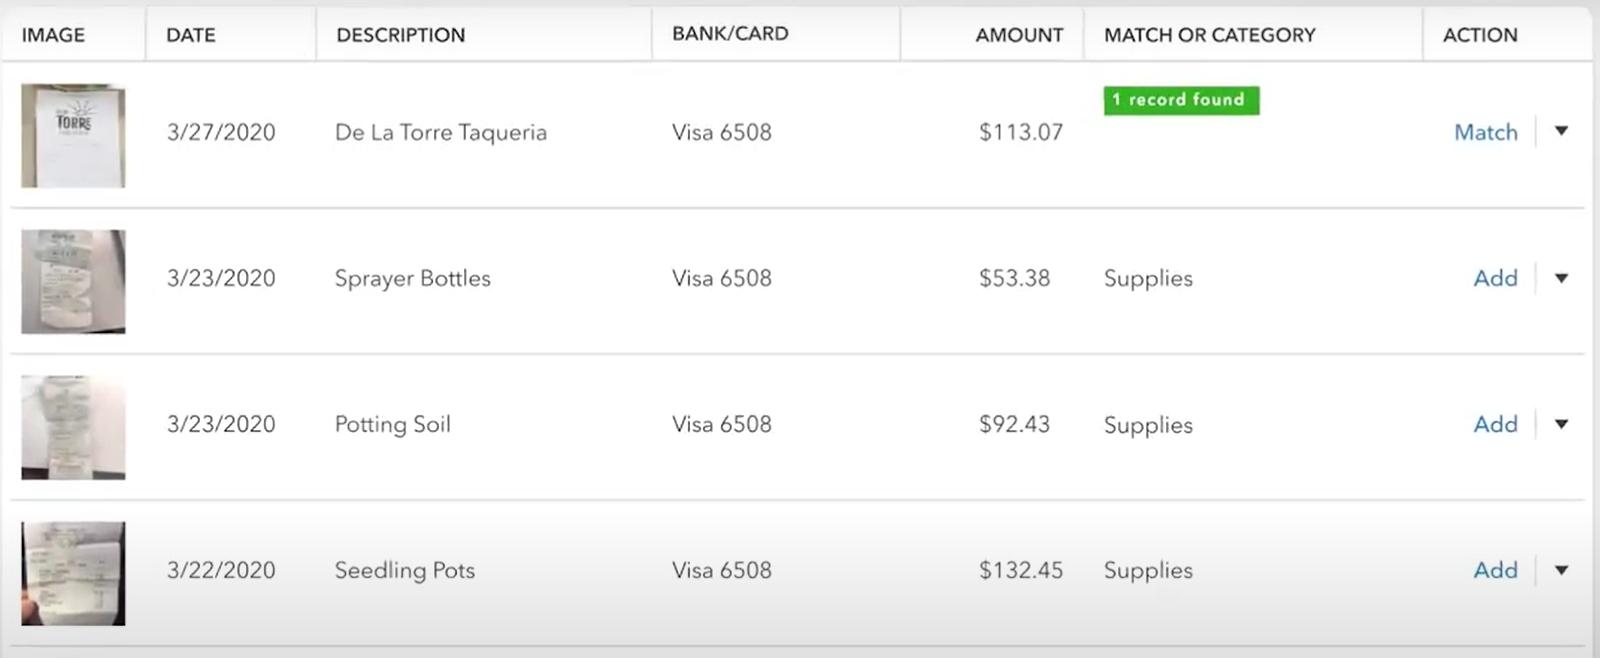The width and height of the screenshot is (1600, 658).
Task: Open the De La Torre Taqueria receipt thumbnail
Action: pyautogui.click(x=73, y=136)
